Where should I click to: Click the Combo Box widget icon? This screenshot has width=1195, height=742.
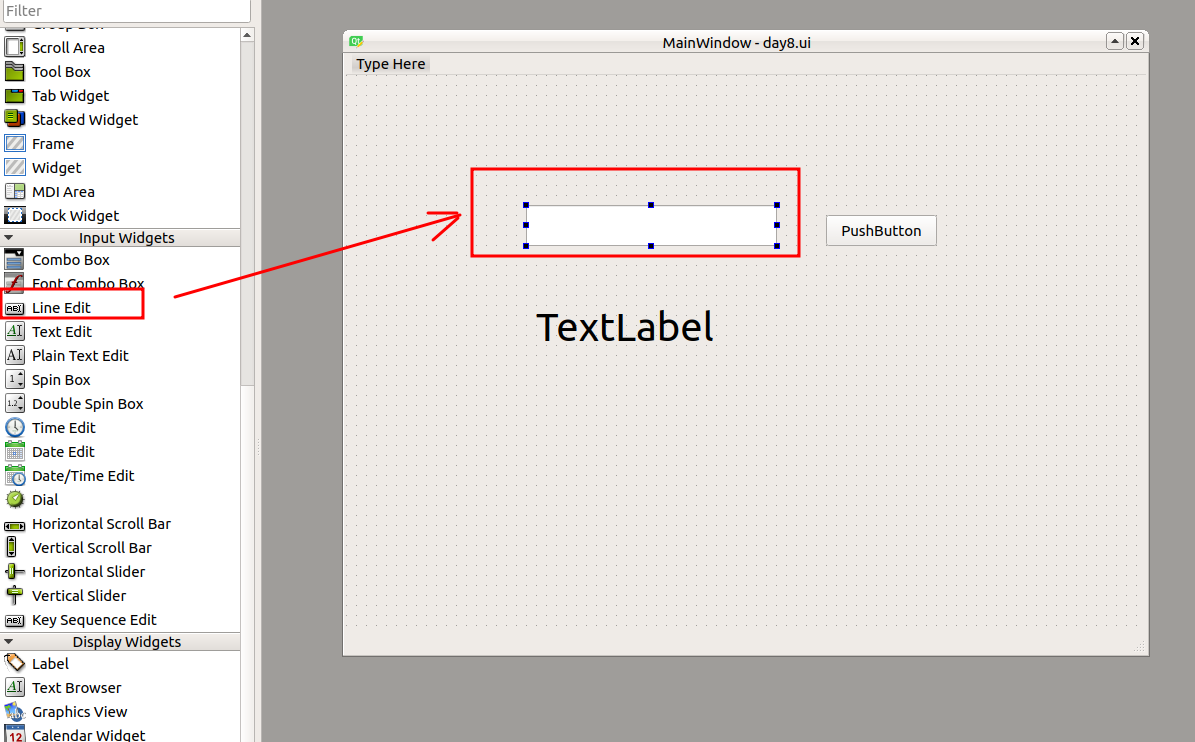(15, 260)
